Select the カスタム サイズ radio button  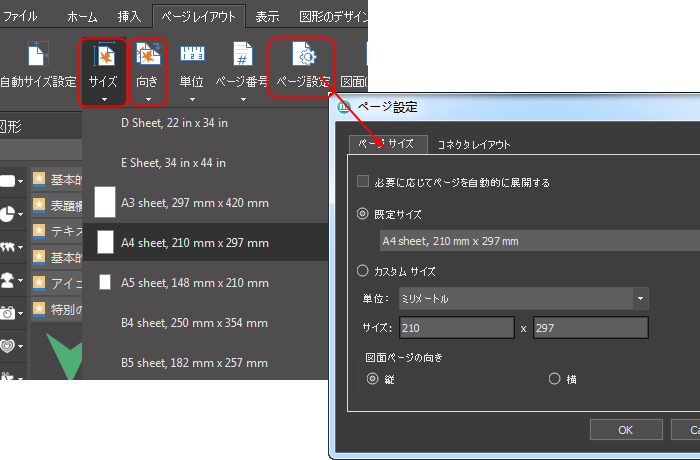[x=362, y=271]
